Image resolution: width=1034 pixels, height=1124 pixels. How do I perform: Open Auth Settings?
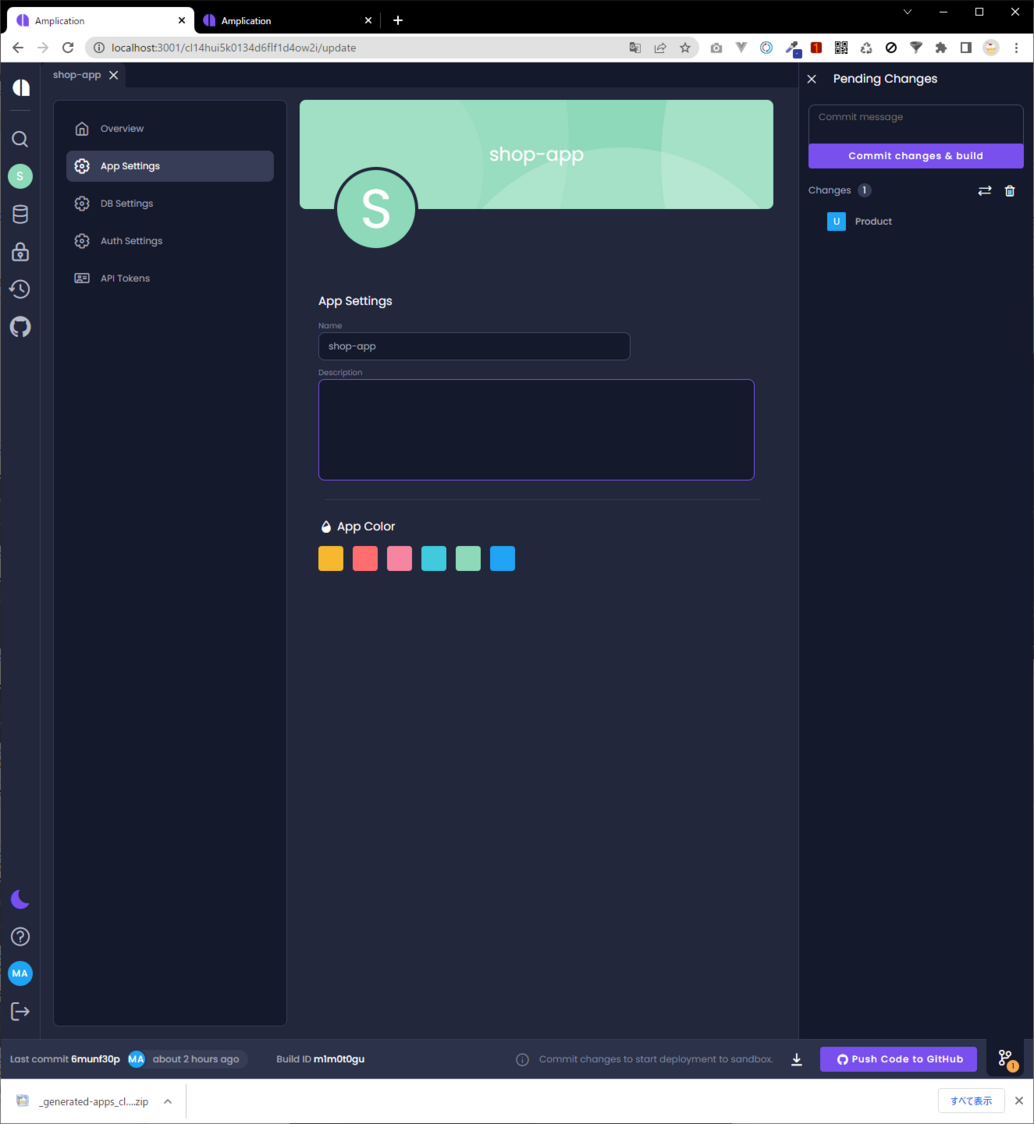[170, 241]
